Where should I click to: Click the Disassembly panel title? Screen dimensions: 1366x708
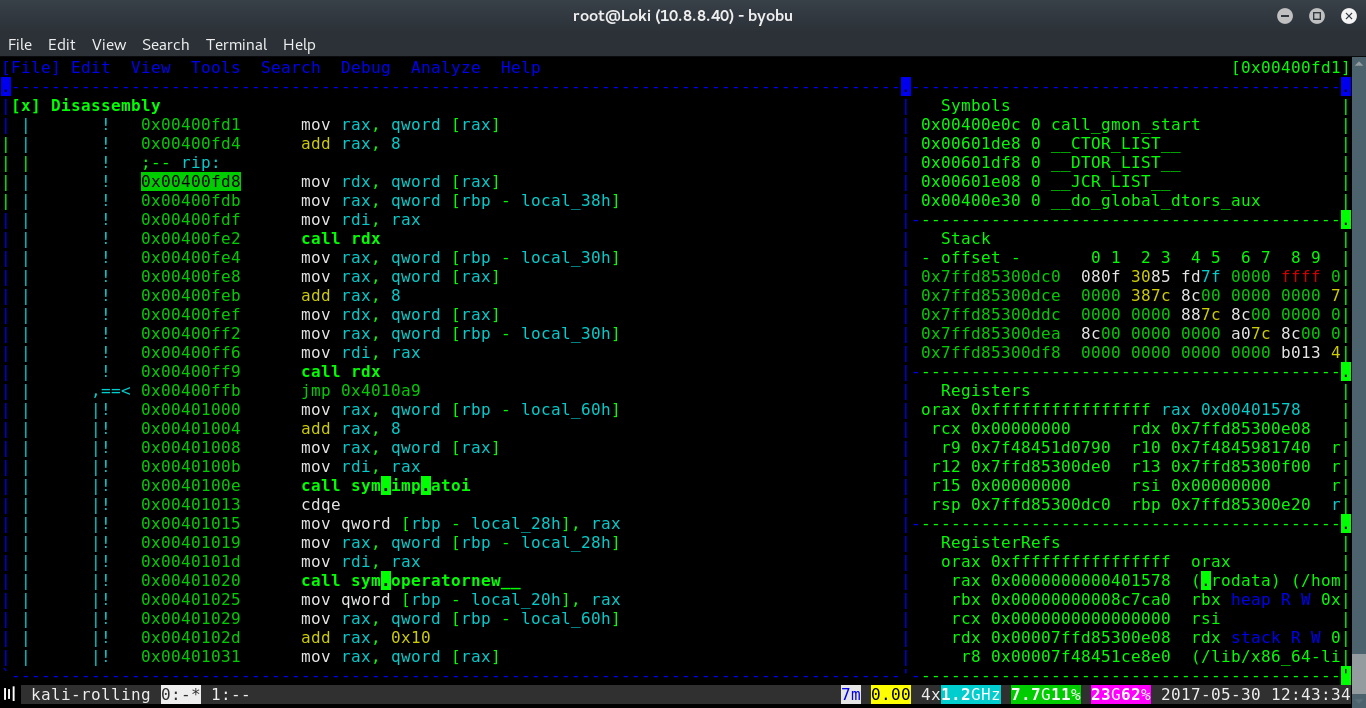click(106, 106)
